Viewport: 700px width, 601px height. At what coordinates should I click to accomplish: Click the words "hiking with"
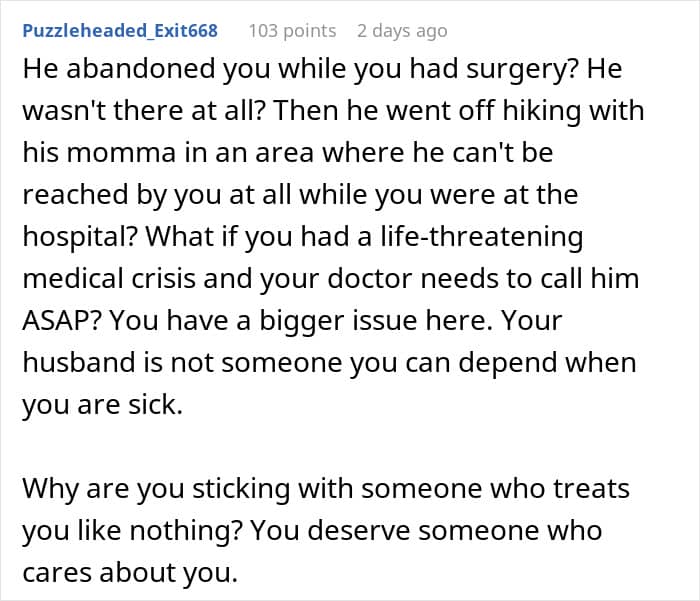click(x=573, y=112)
